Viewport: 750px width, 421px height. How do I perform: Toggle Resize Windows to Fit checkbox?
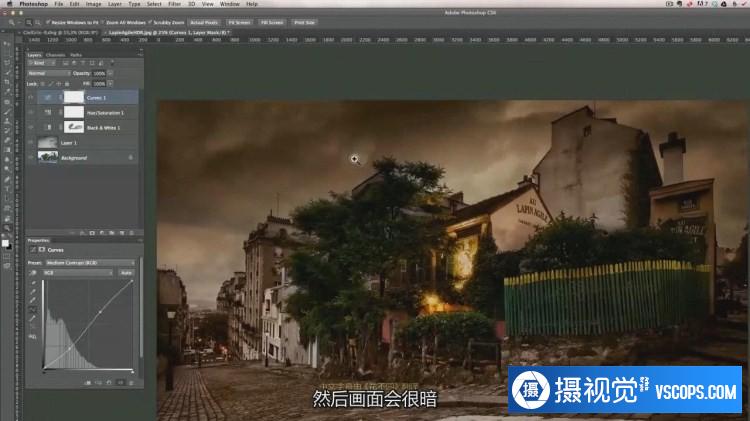point(48,22)
